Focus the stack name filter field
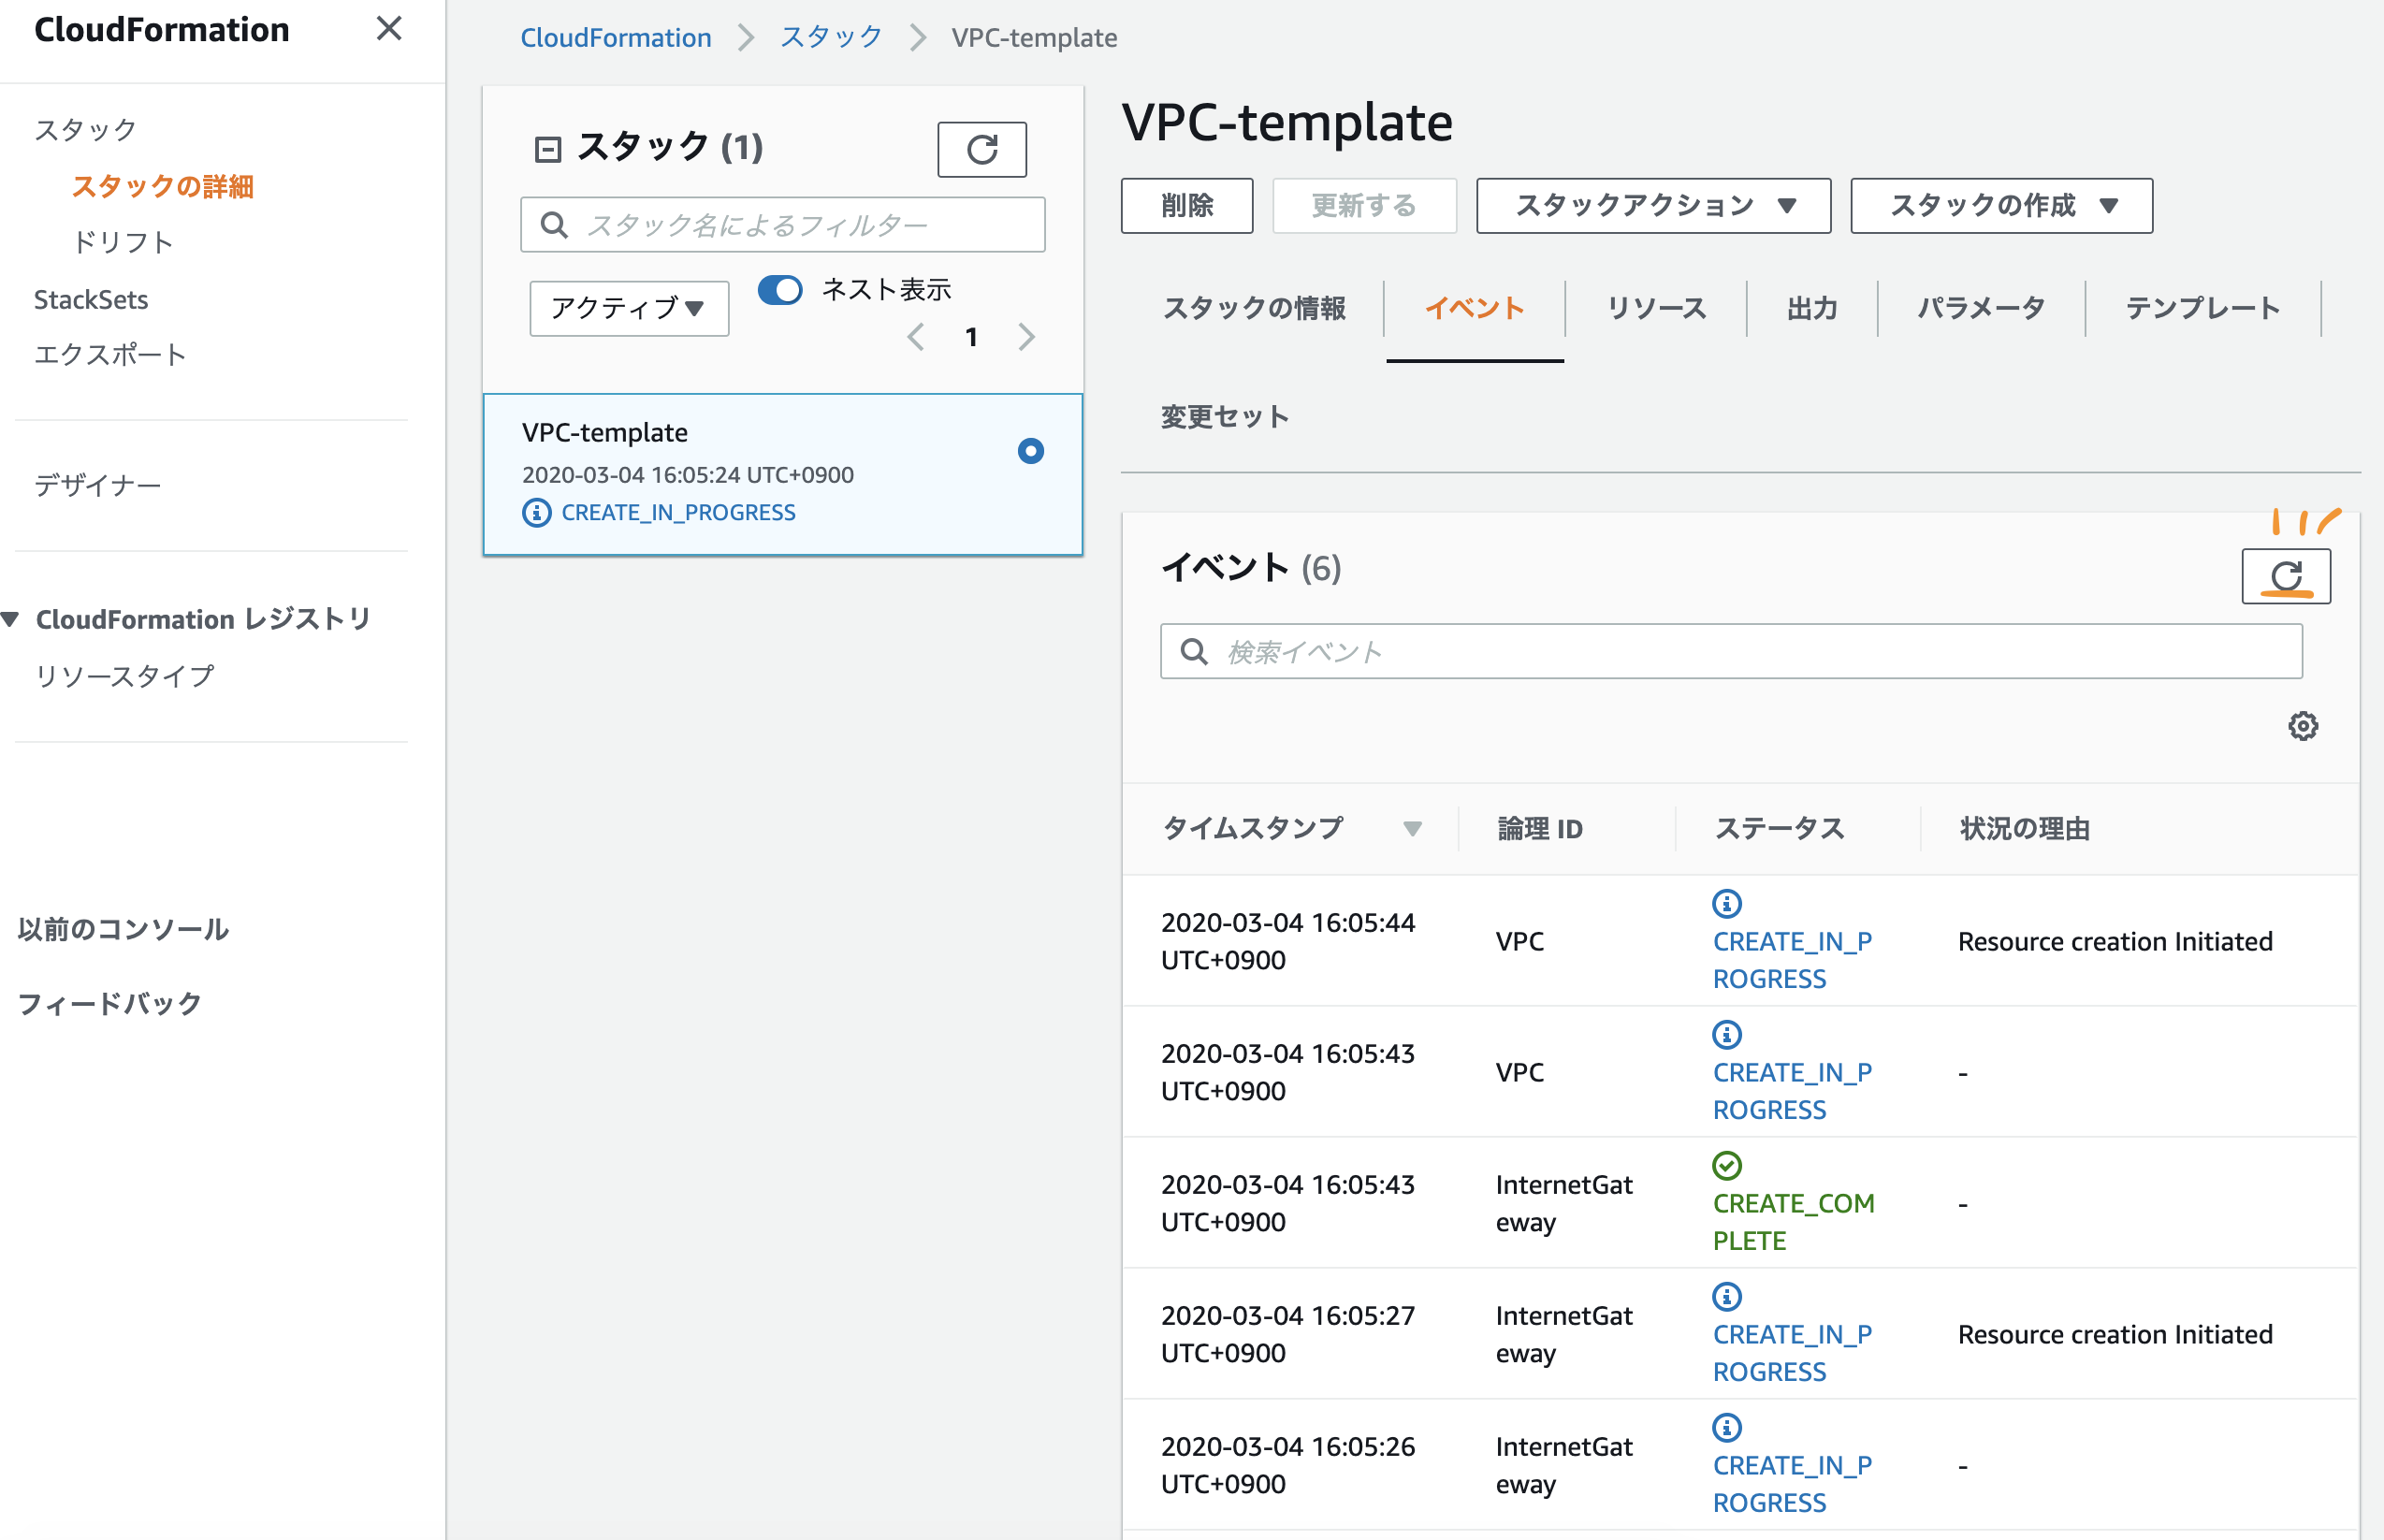The image size is (2384, 1540). tap(782, 225)
